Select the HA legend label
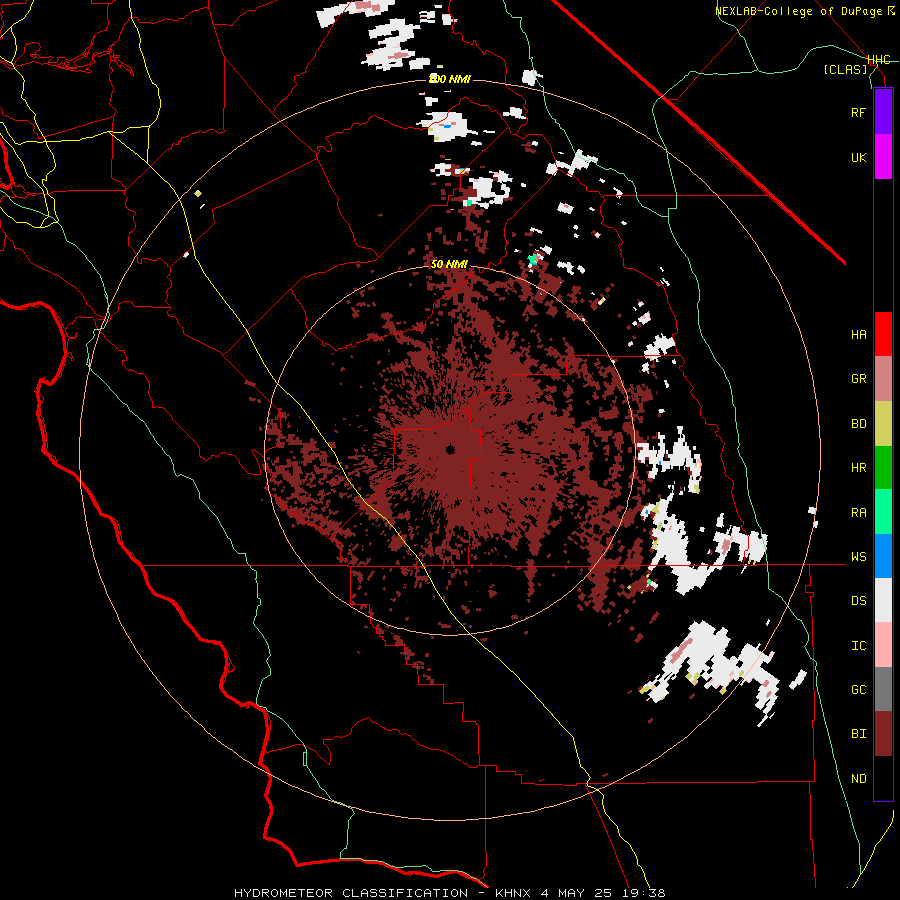This screenshot has width=900, height=900. [858, 334]
